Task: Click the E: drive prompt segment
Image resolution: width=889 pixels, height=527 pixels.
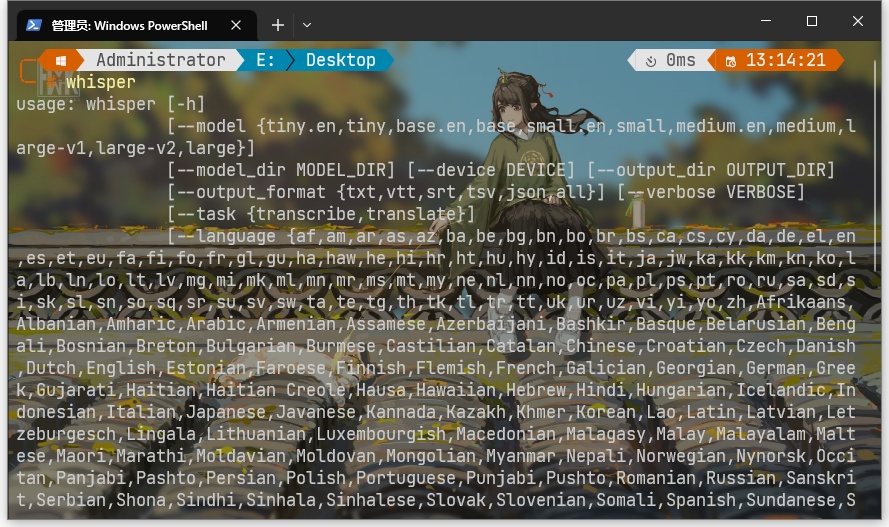Action: 265,60
